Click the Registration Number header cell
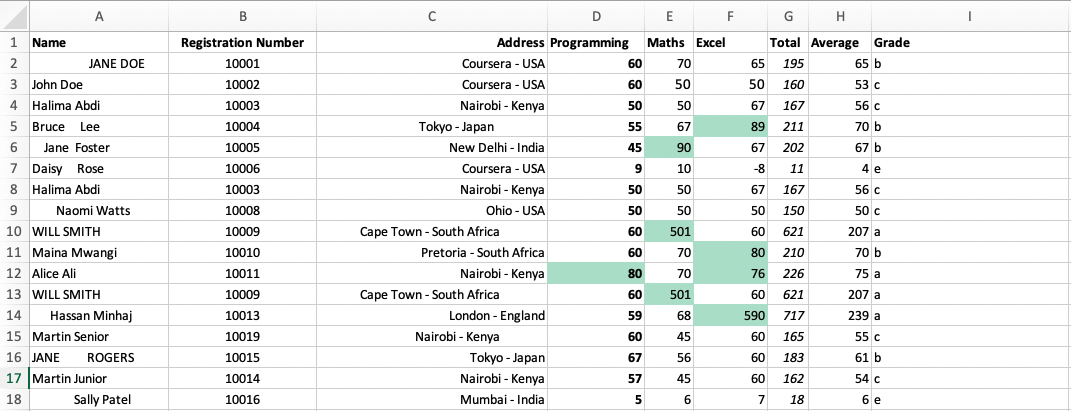 click(242, 42)
